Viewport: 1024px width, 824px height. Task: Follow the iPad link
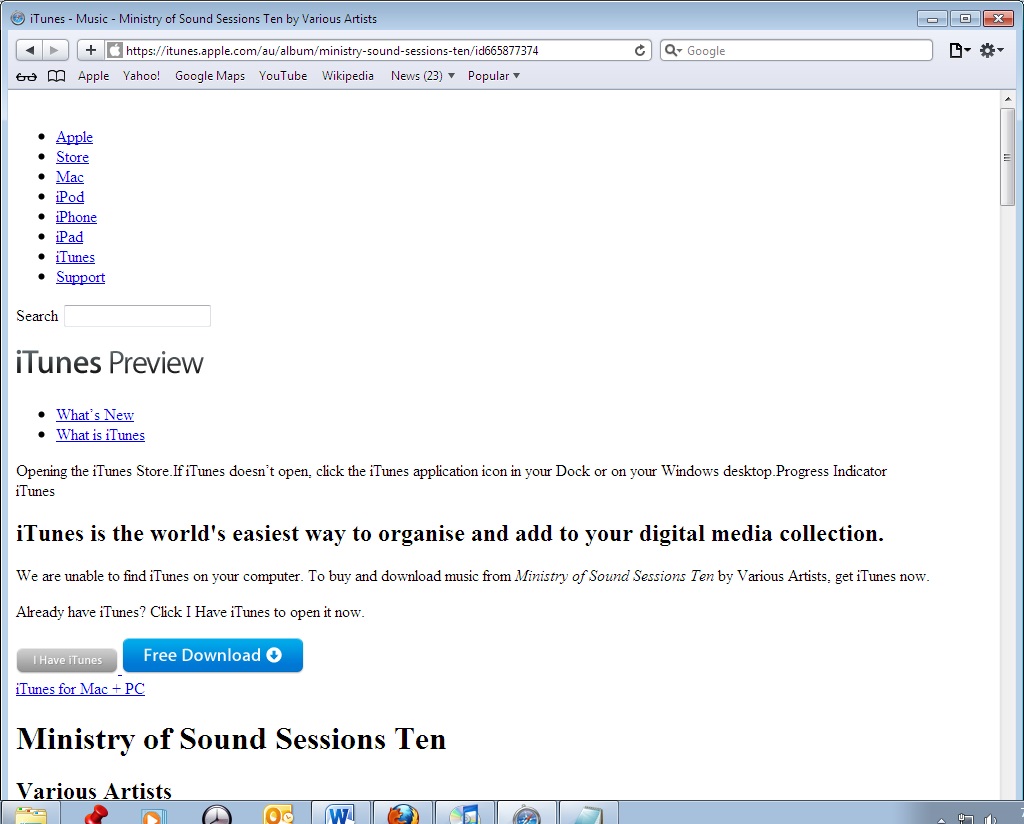tap(69, 237)
